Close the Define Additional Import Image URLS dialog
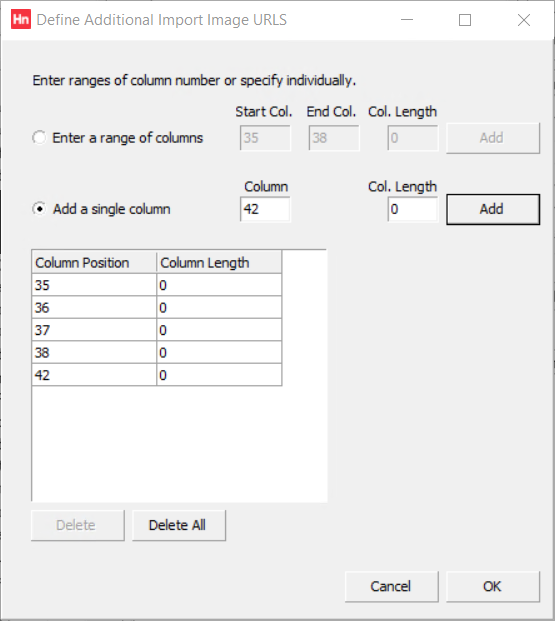555x621 pixels. [524, 20]
